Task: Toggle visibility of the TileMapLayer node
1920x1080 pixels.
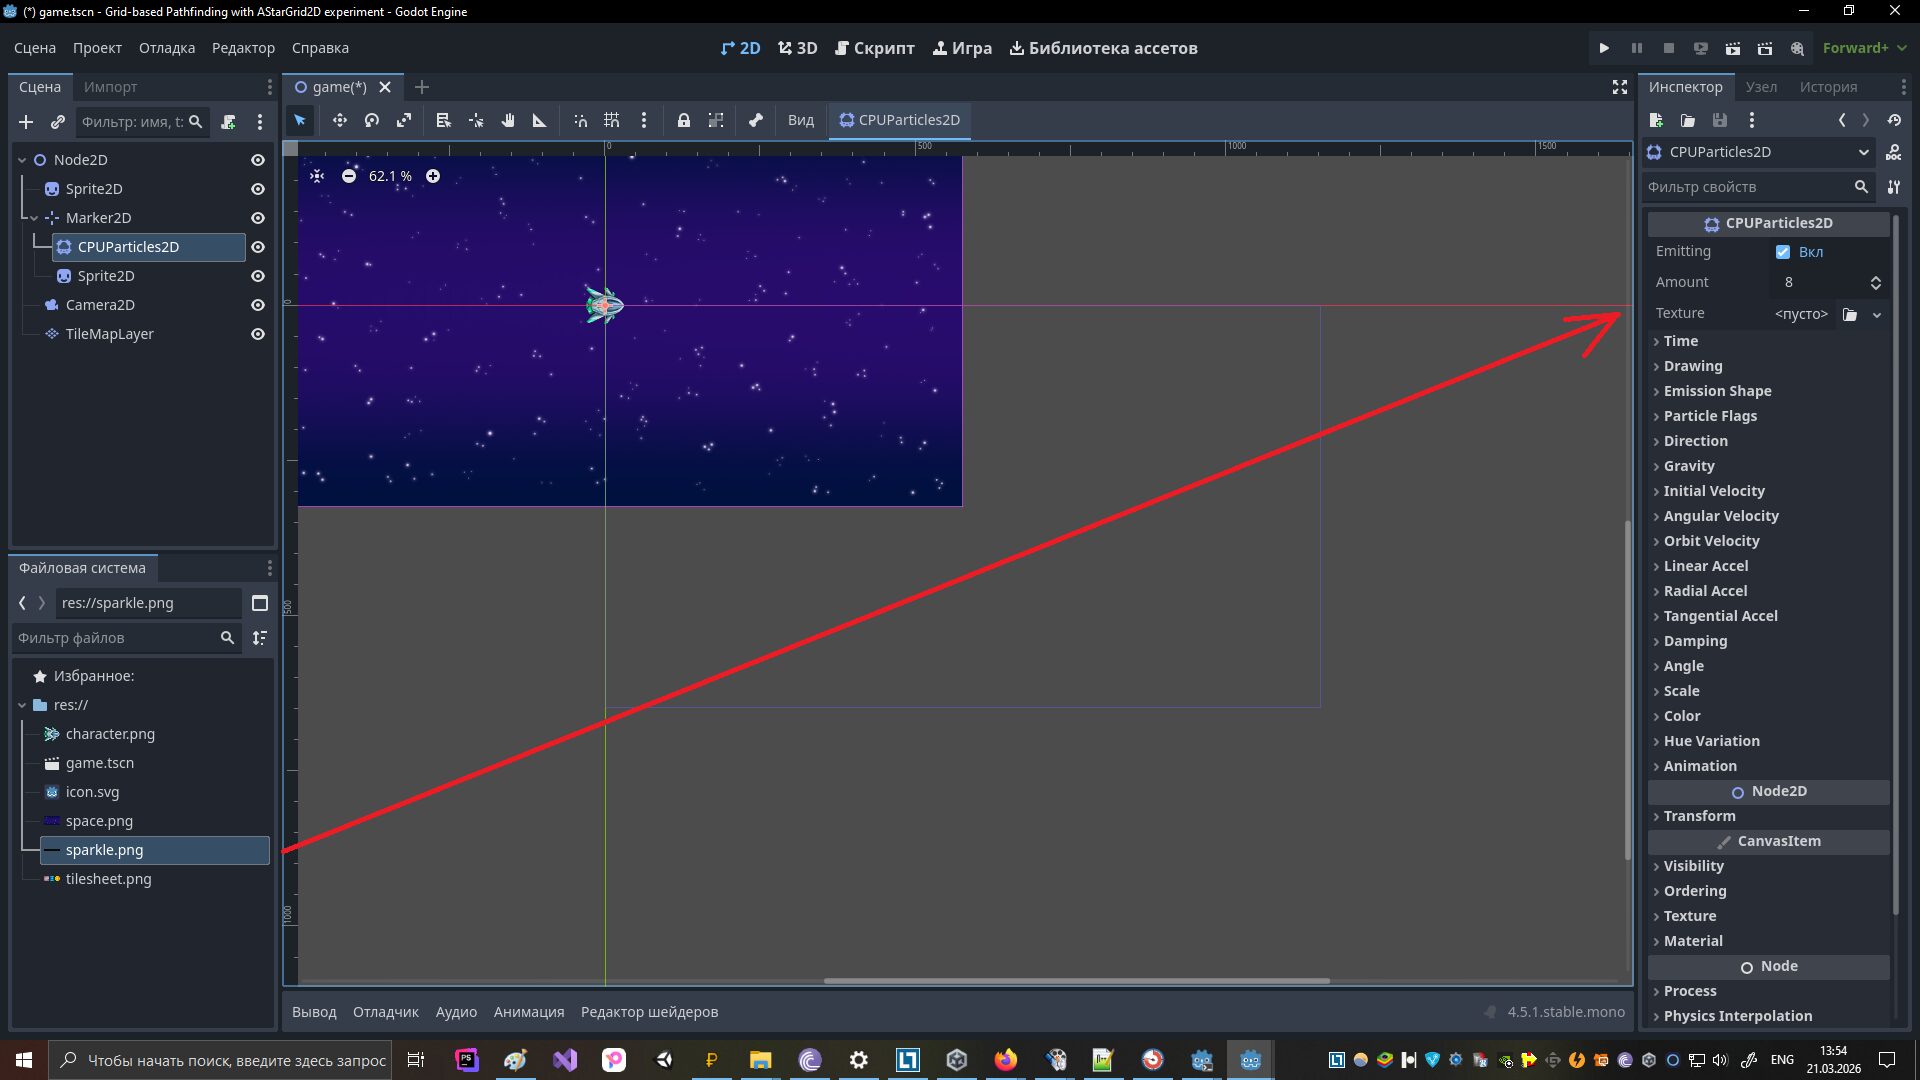Action: [258, 334]
